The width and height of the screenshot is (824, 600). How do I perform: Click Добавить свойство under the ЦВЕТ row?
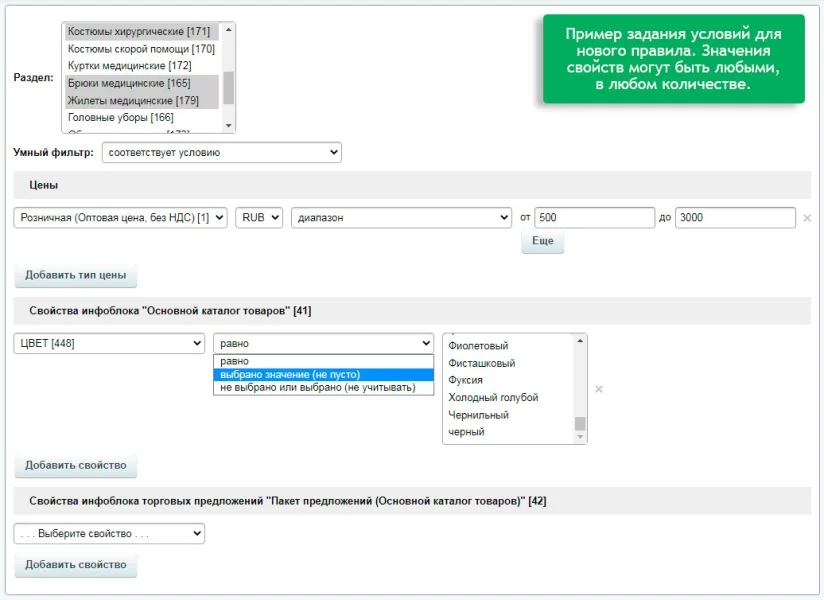pos(76,465)
